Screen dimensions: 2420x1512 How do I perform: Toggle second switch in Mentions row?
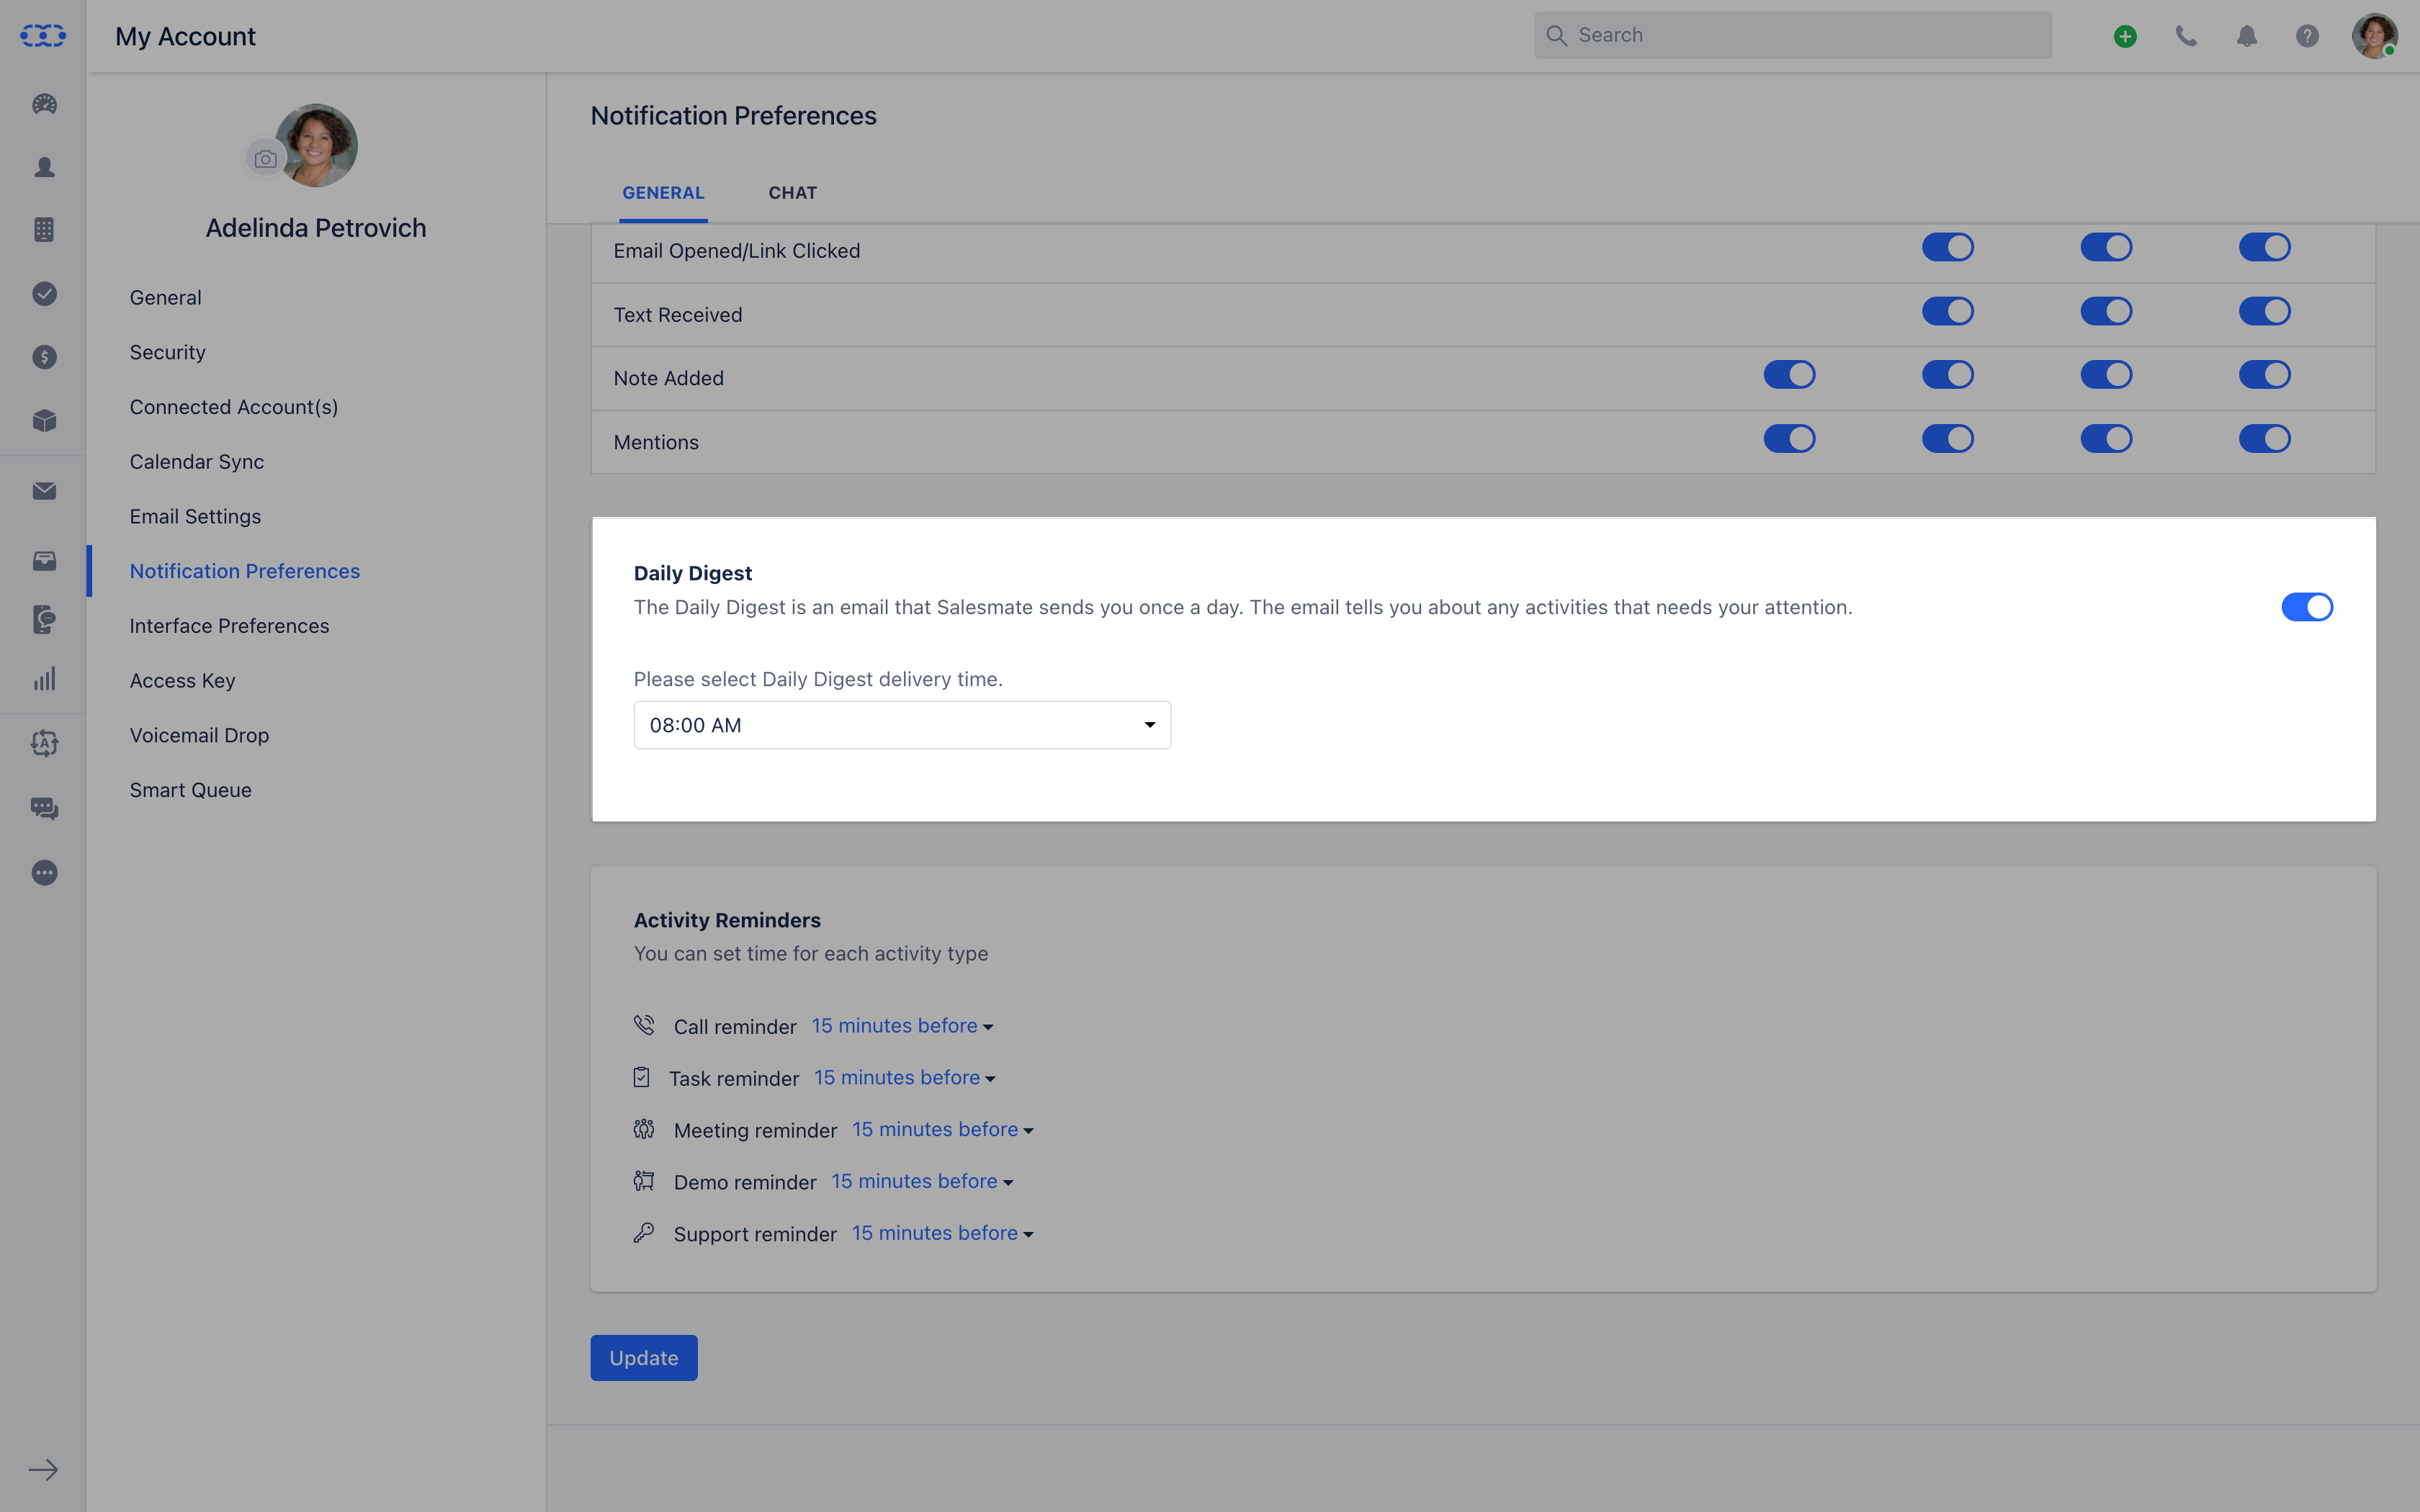click(1948, 438)
